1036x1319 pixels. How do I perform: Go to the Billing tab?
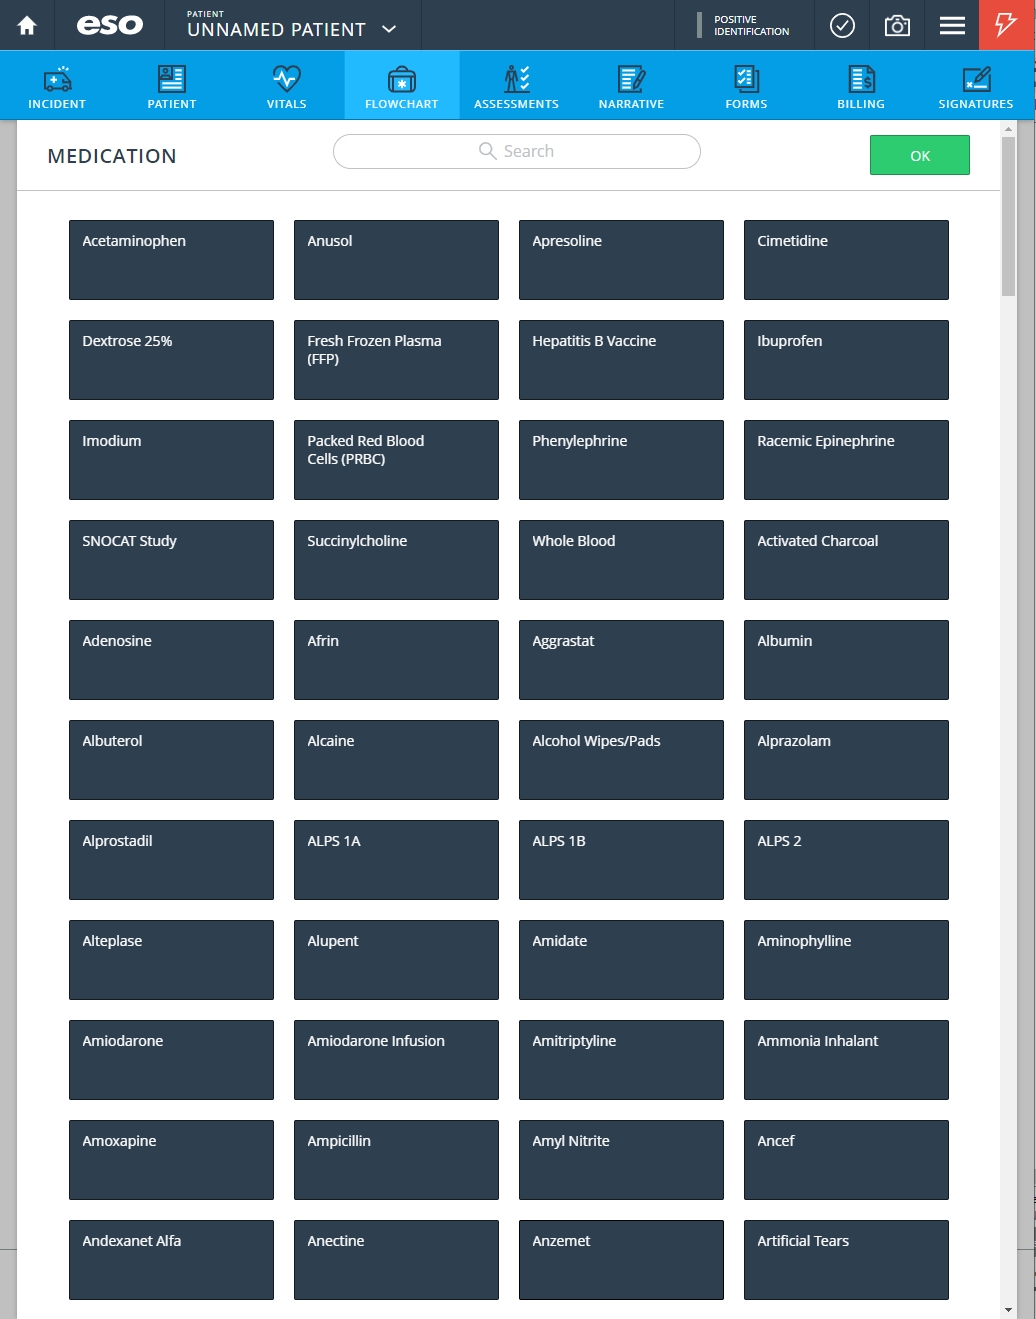[x=861, y=86]
